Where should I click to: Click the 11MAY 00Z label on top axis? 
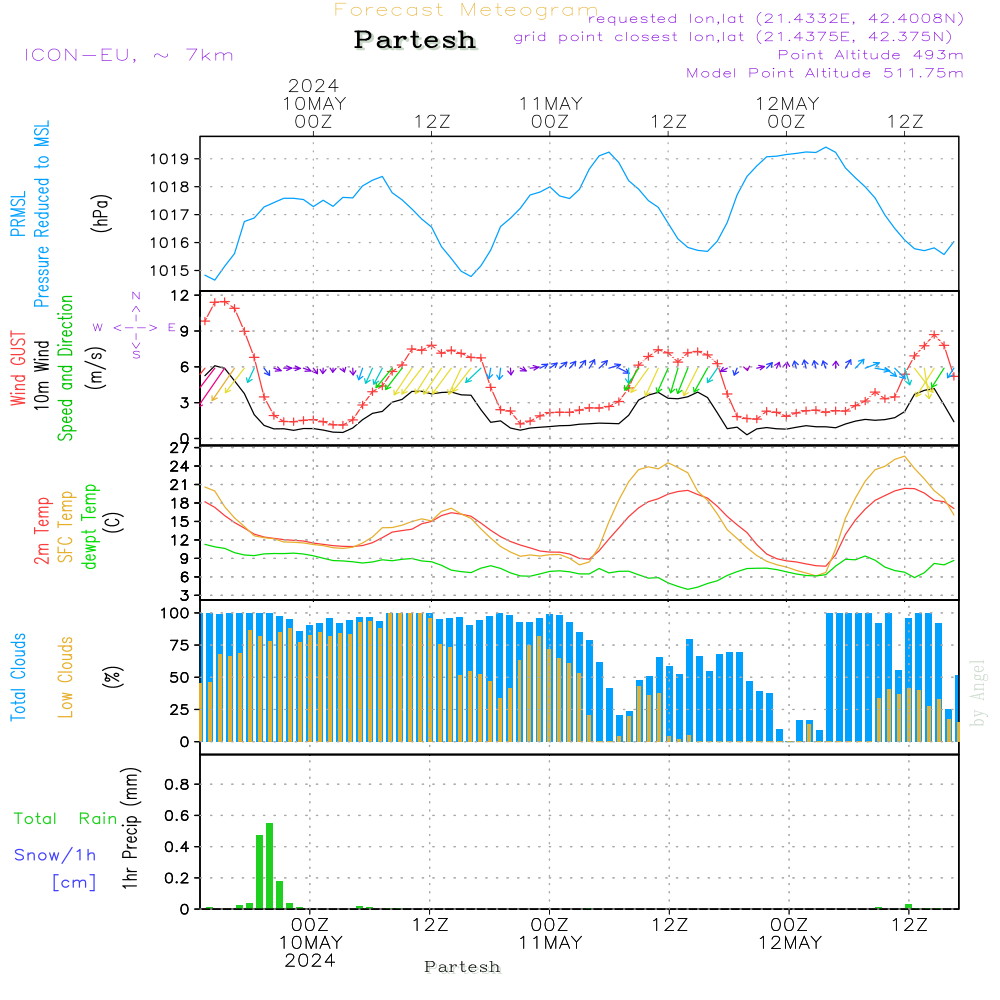[550, 112]
